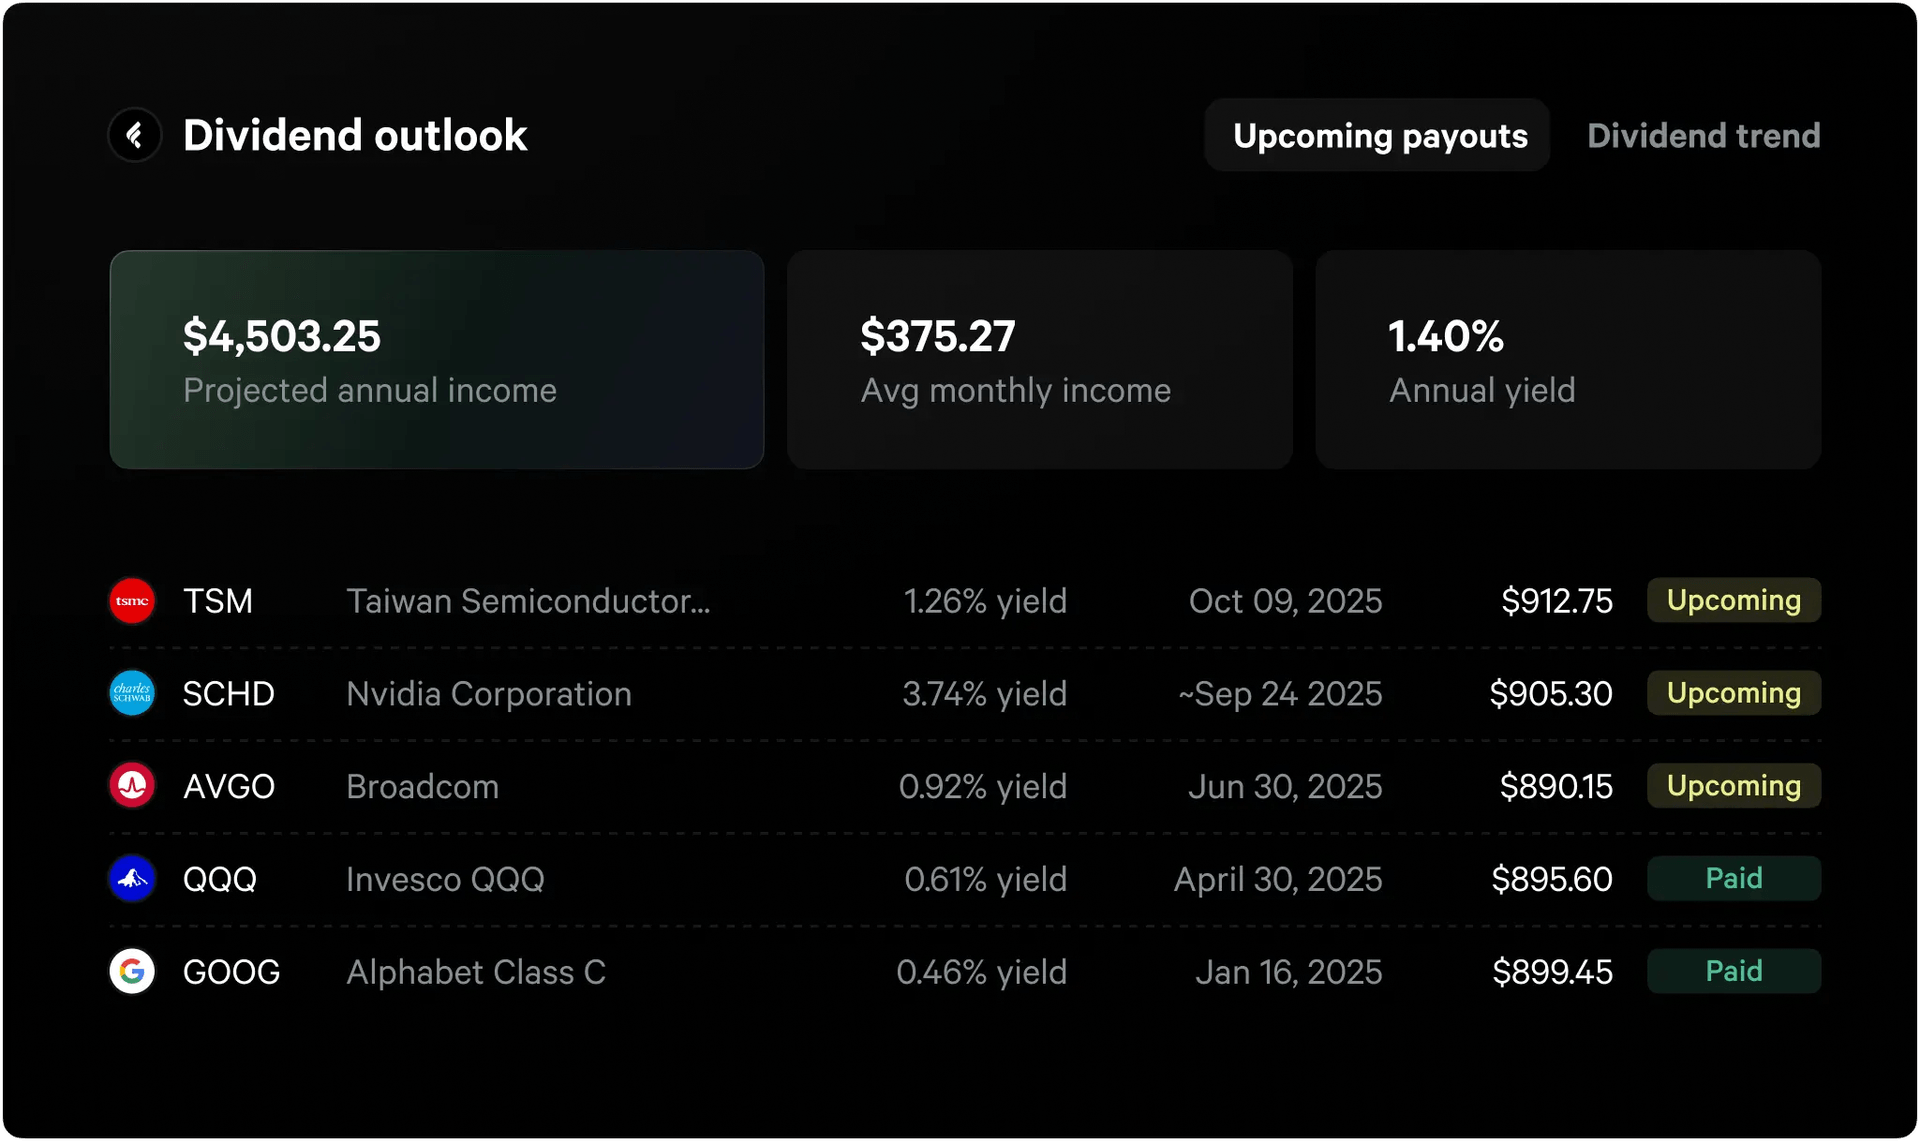Click the AVGO ticker symbol

pyautogui.click(x=229, y=787)
